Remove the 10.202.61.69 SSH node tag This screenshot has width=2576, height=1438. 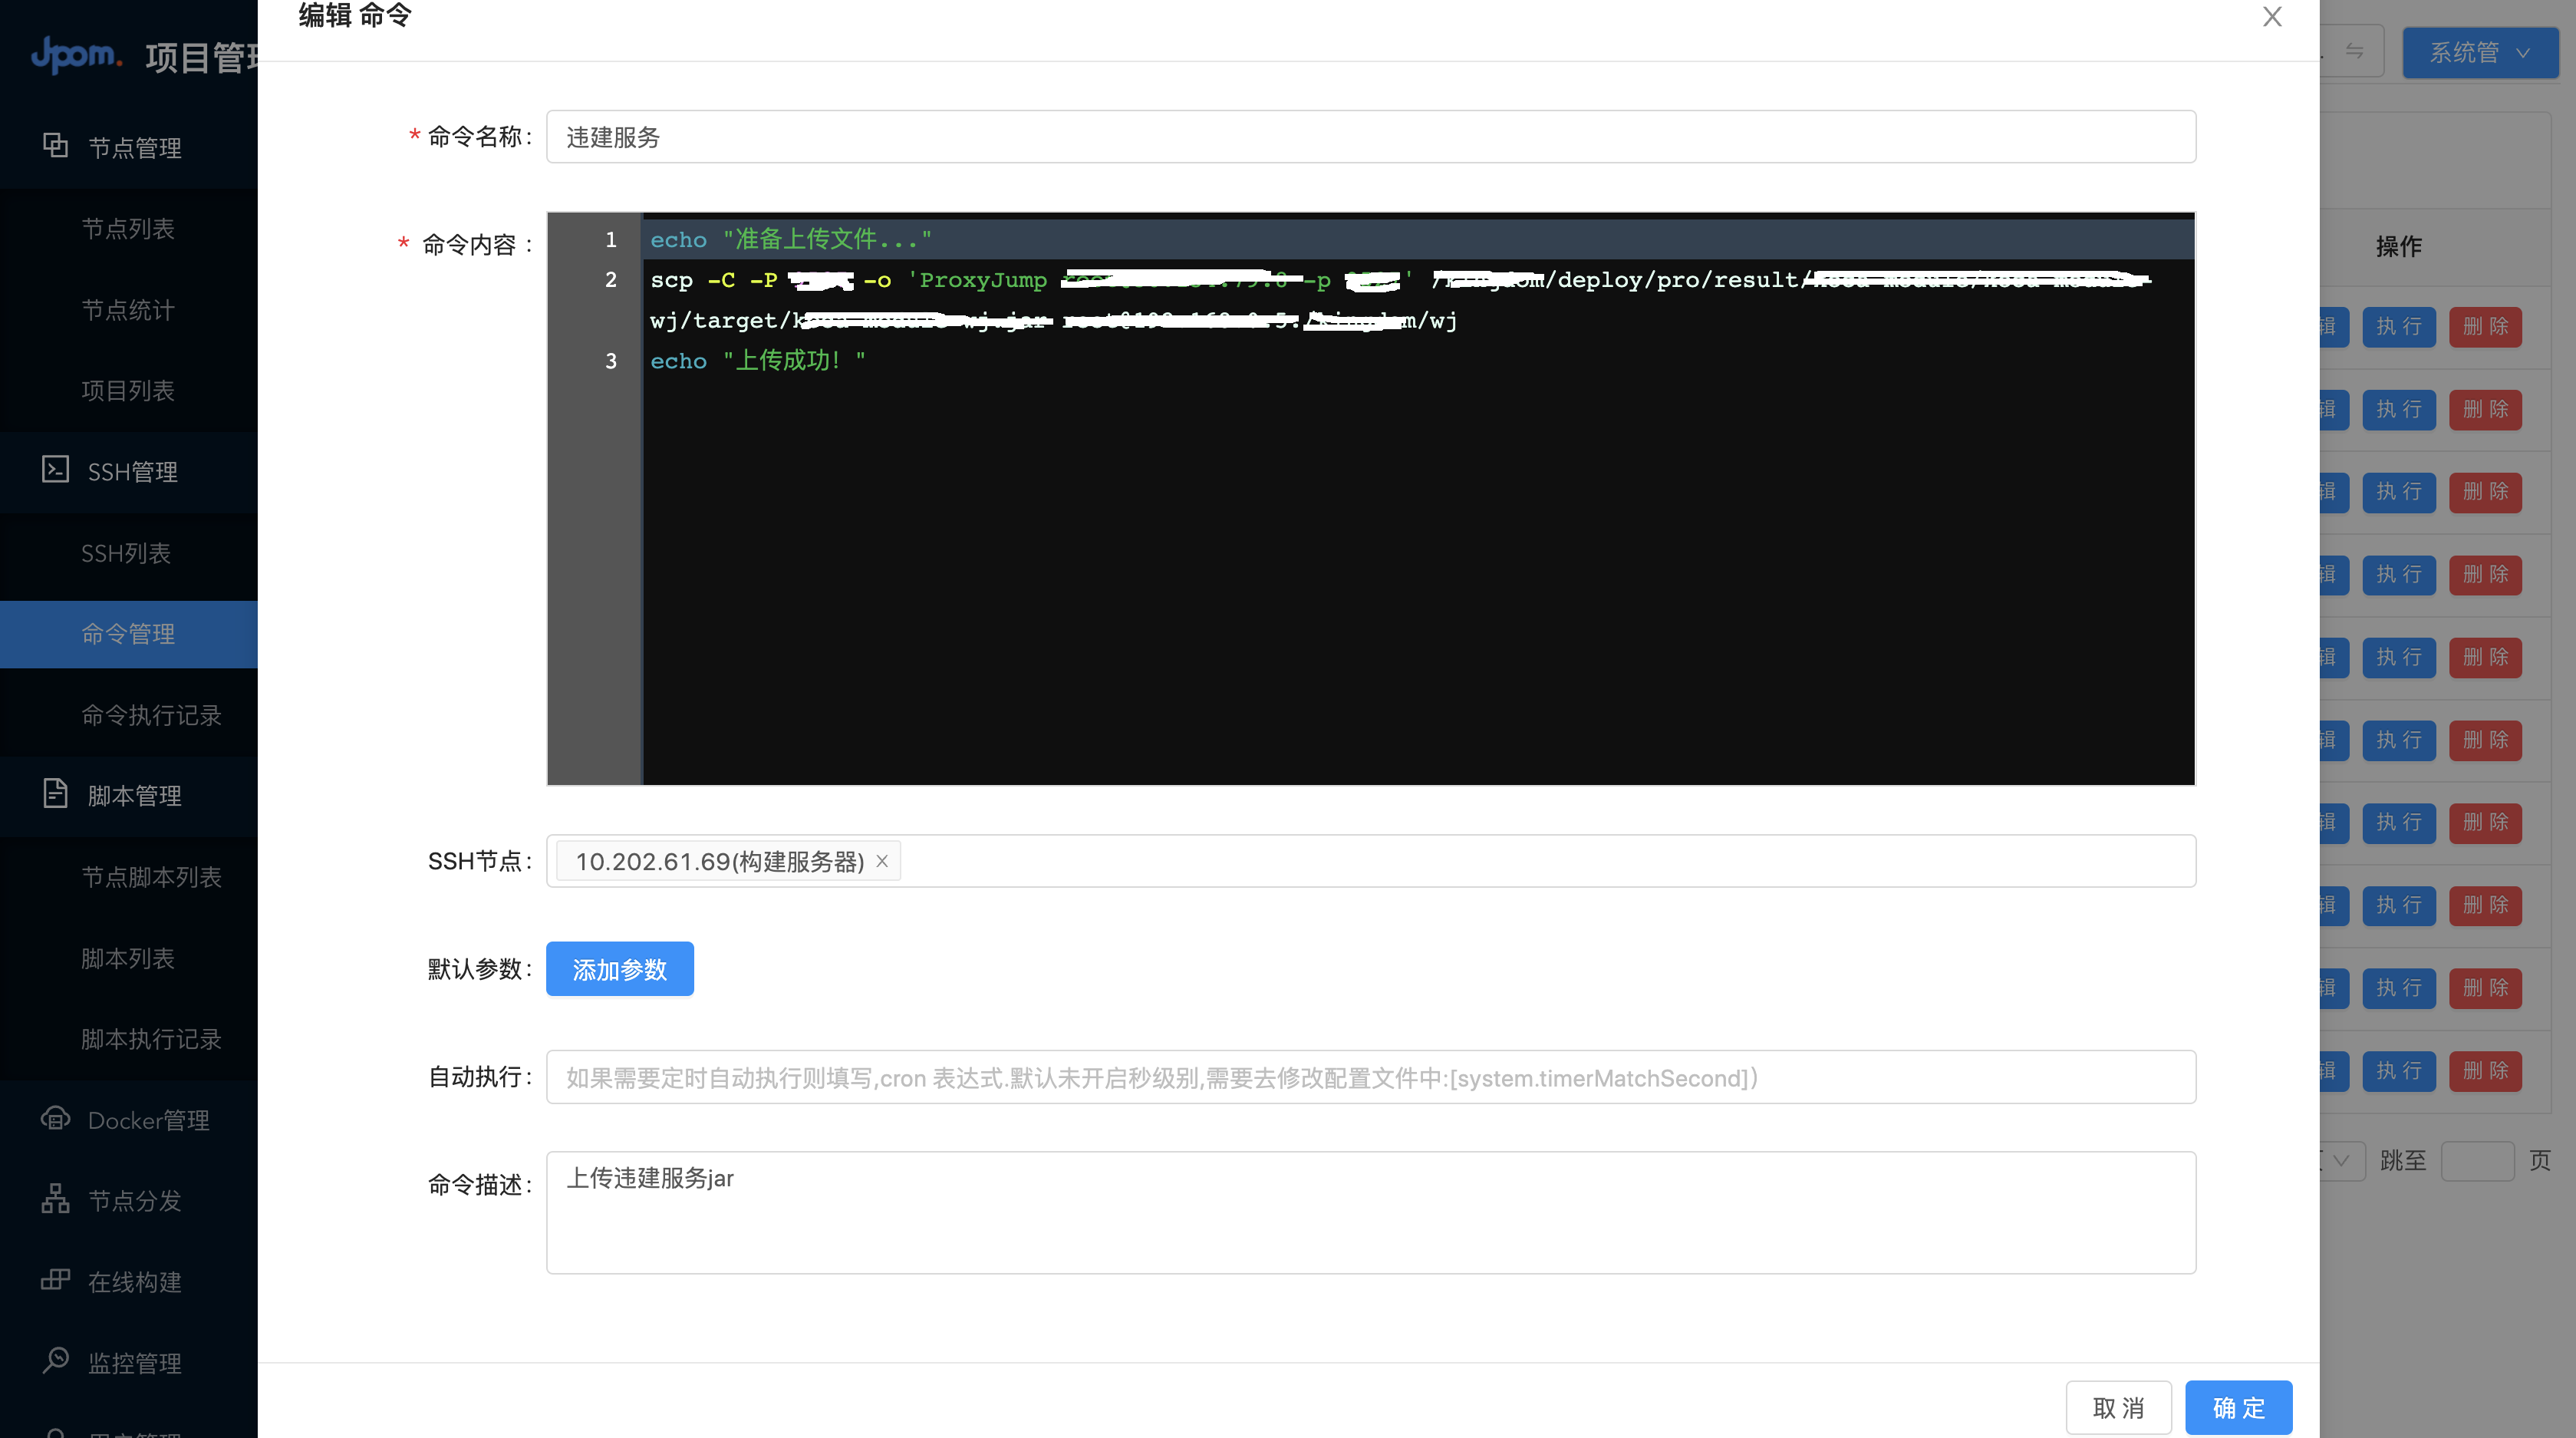click(x=882, y=861)
